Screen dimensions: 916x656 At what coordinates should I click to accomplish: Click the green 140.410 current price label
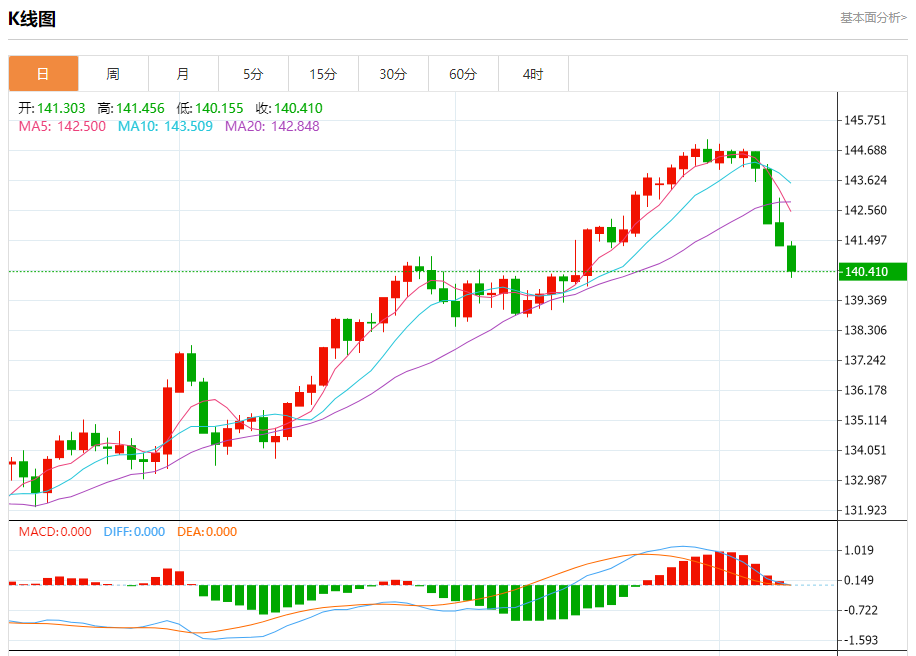click(873, 272)
